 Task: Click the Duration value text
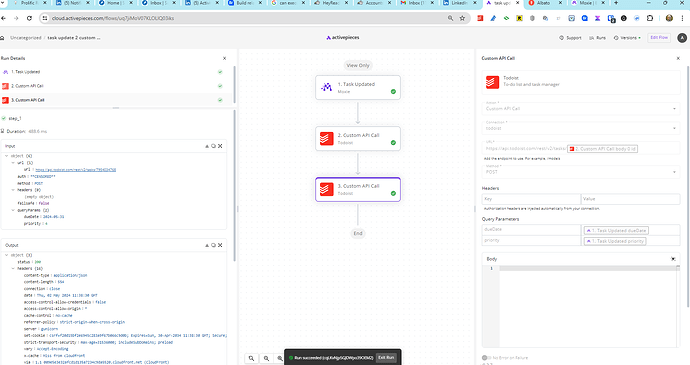[x=37, y=131]
